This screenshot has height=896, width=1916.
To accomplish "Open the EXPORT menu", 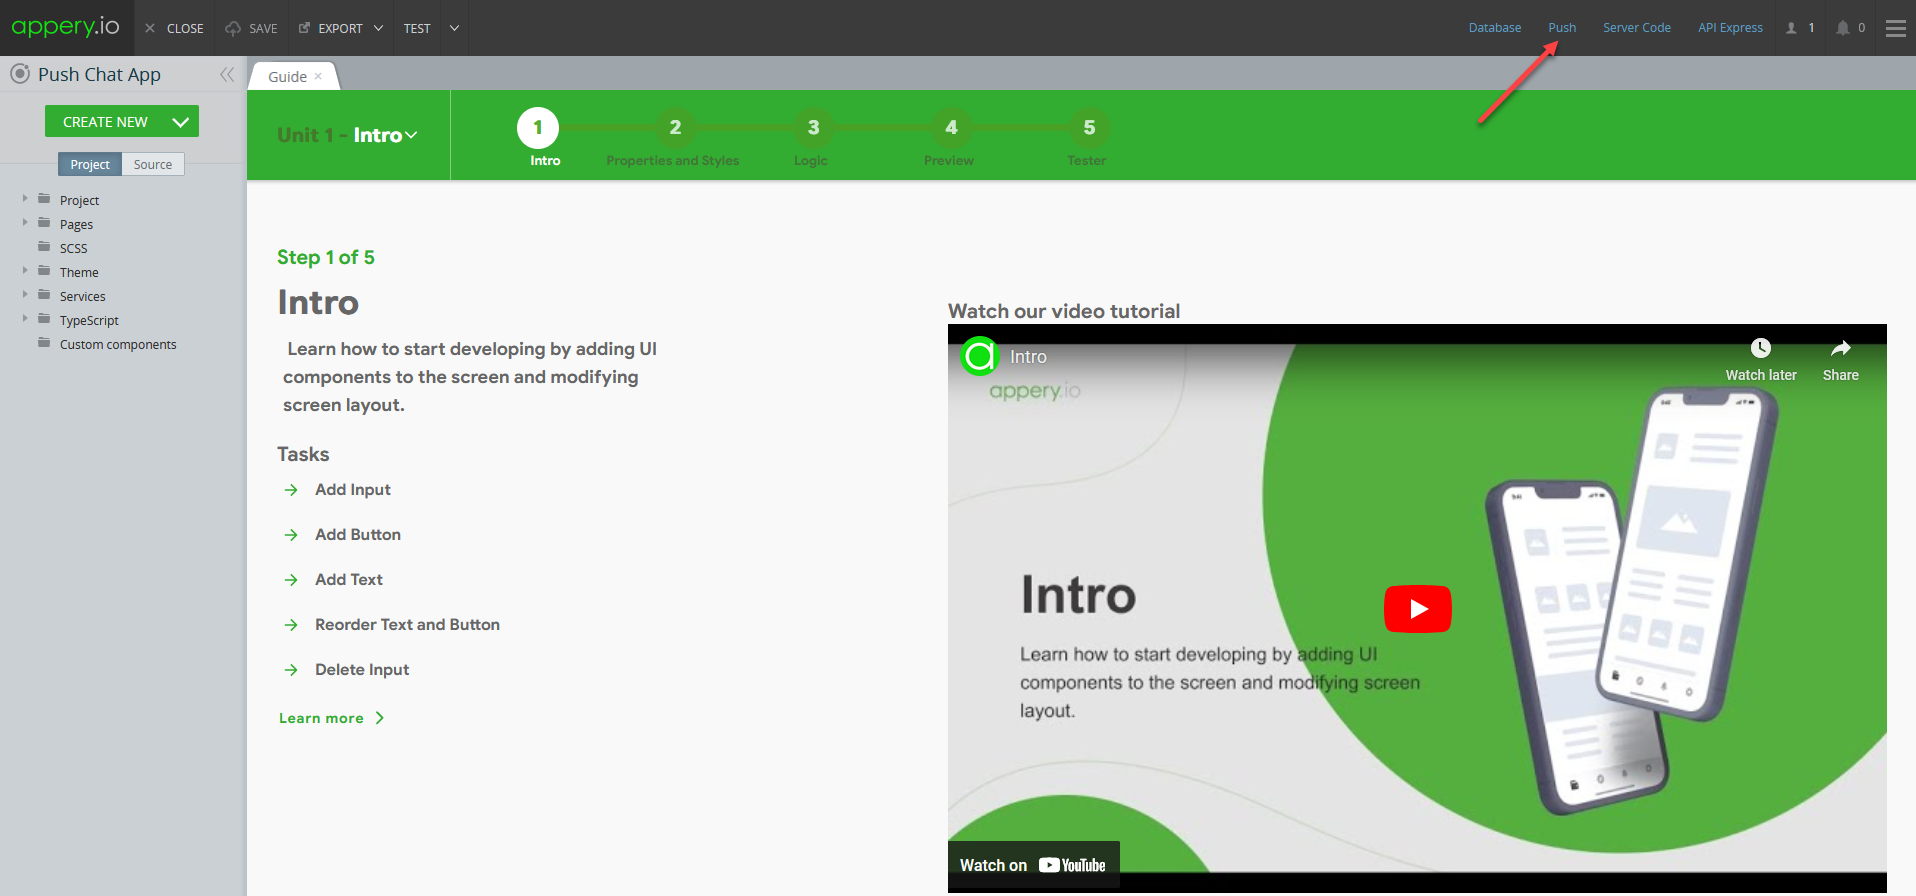I will [341, 28].
